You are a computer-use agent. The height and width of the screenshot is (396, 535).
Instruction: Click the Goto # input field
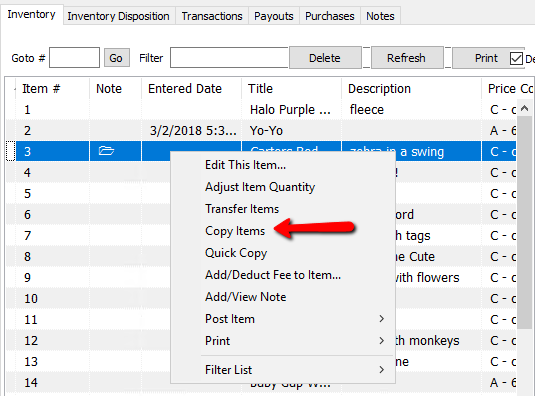click(74, 58)
